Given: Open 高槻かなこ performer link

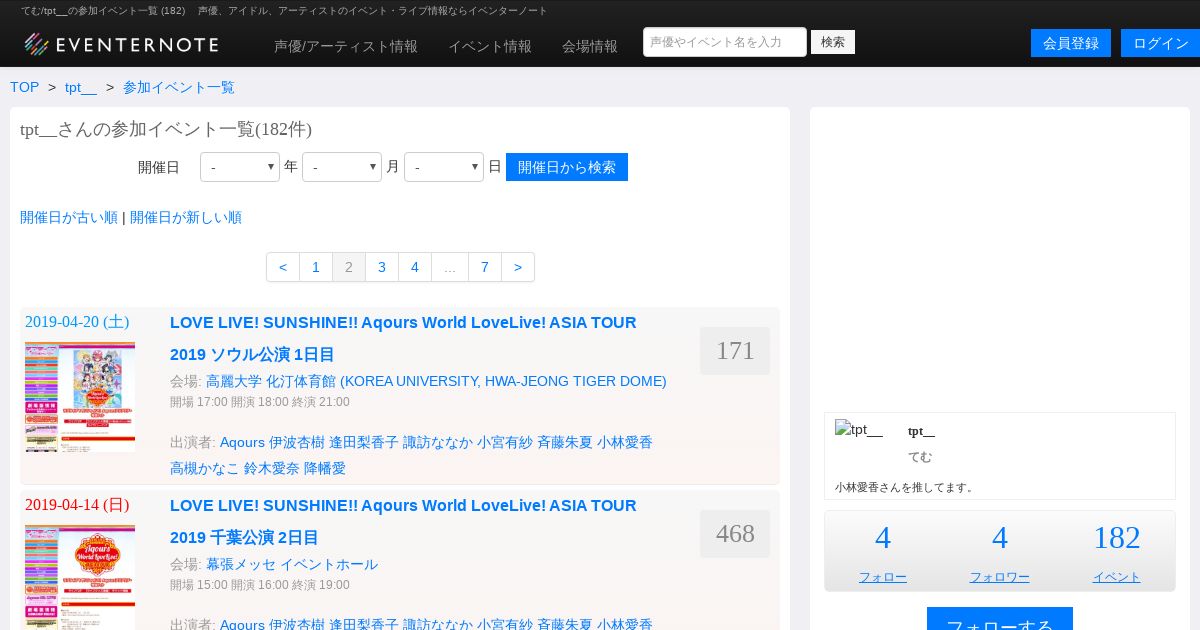Looking at the screenshot, I should 205,468.
